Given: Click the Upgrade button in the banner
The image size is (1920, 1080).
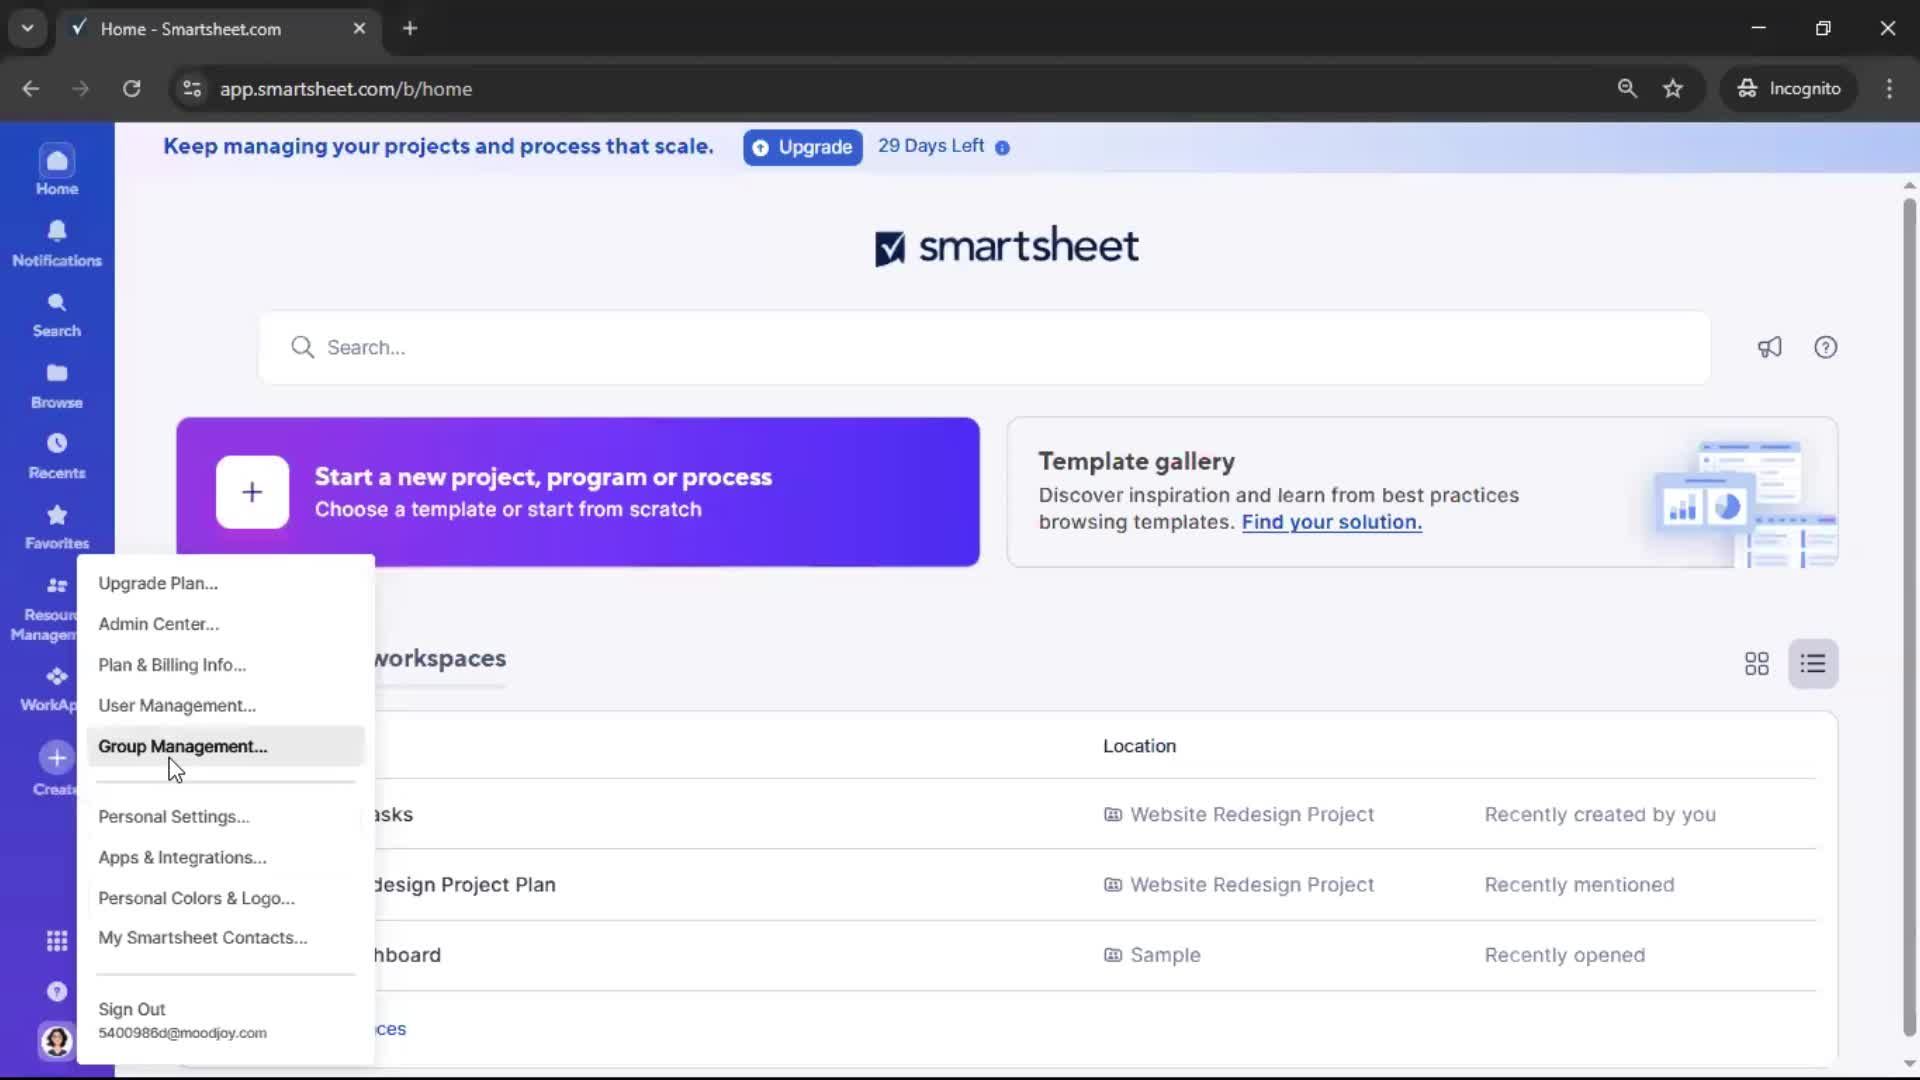Looking at the screenshot, I should click(801, 147).
